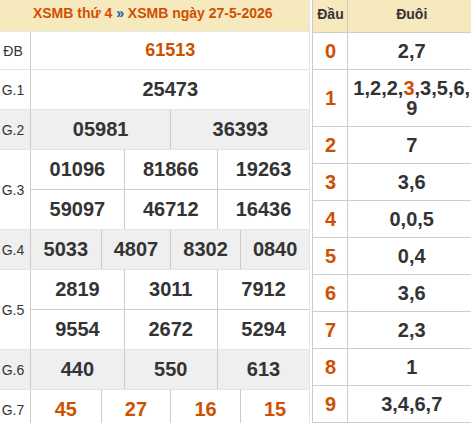This screenshot has height=423, width=471.
Task: Select G.3 number 16436
Action: pos(263,209)
